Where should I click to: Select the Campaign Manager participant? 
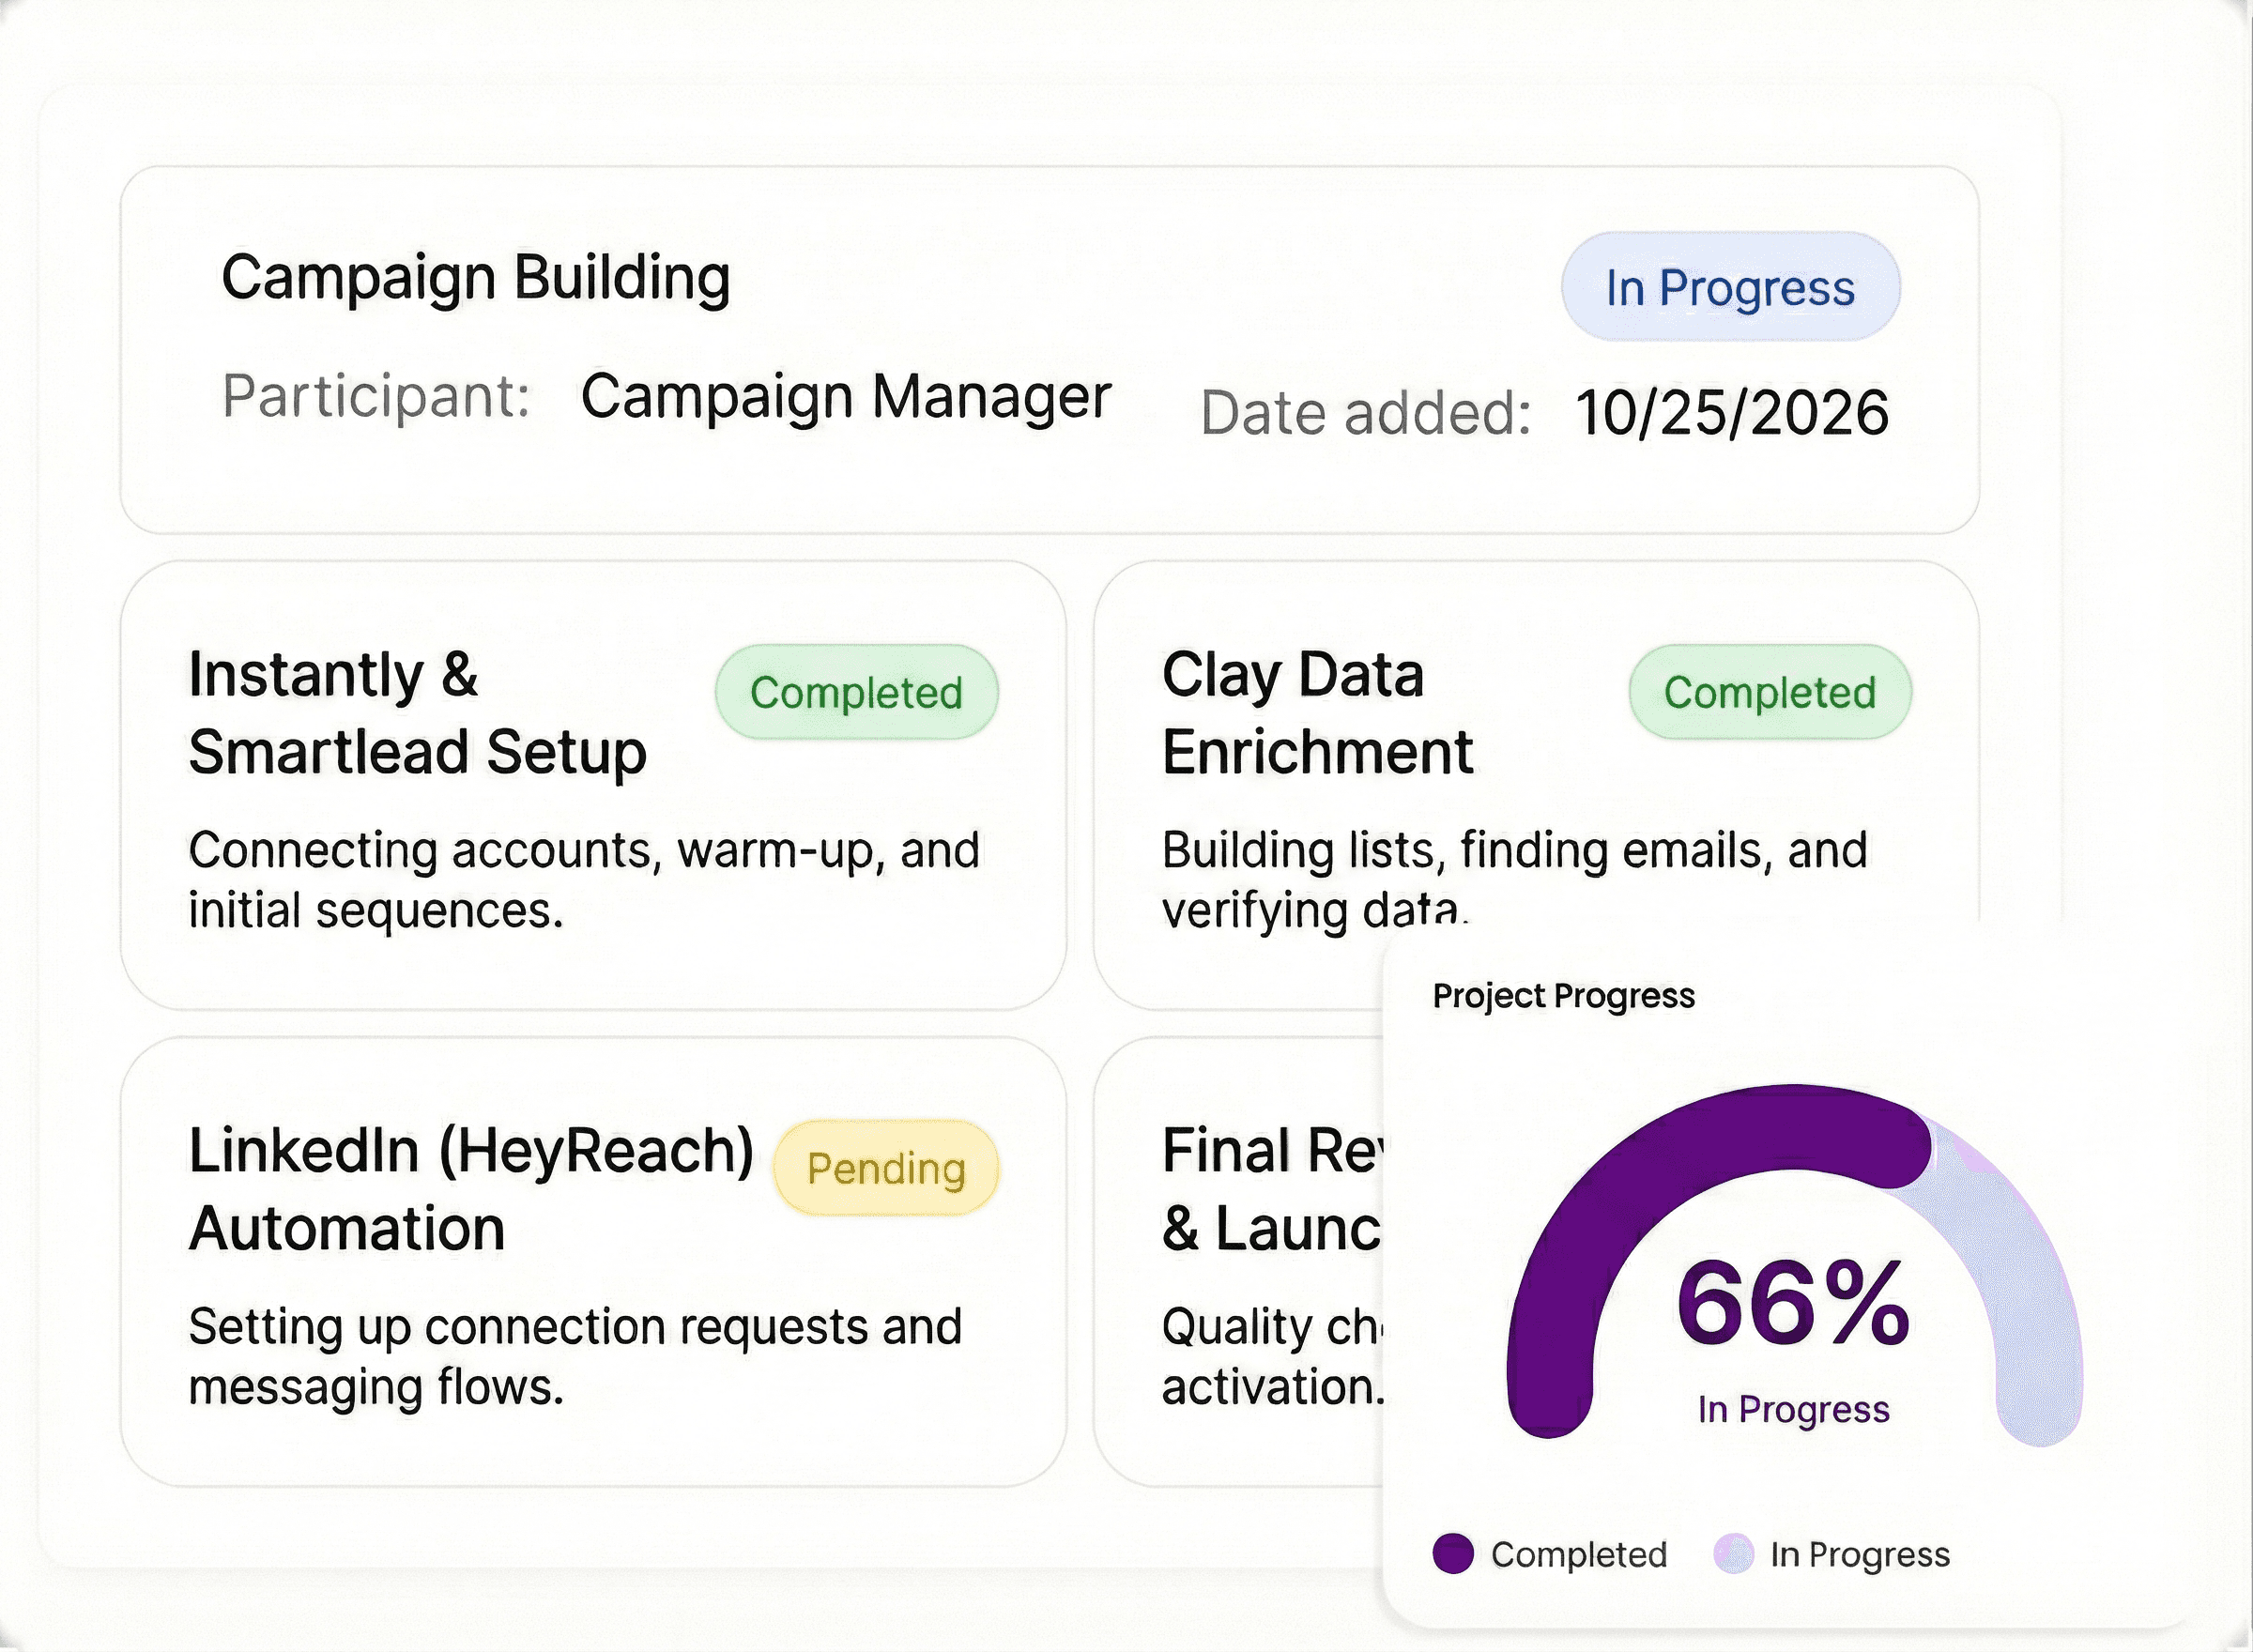845,397
